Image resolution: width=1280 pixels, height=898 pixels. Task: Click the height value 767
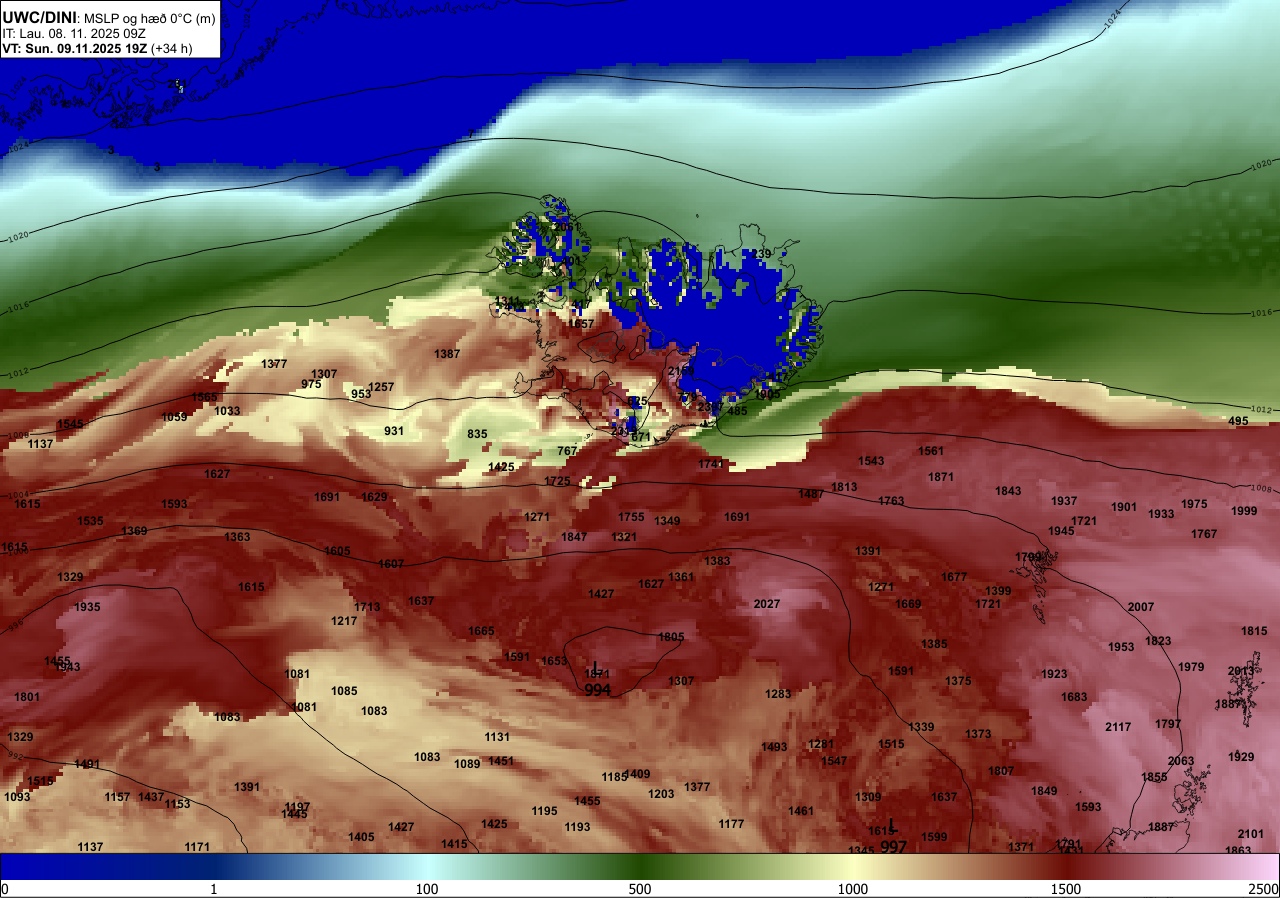(x=567, y=451)
